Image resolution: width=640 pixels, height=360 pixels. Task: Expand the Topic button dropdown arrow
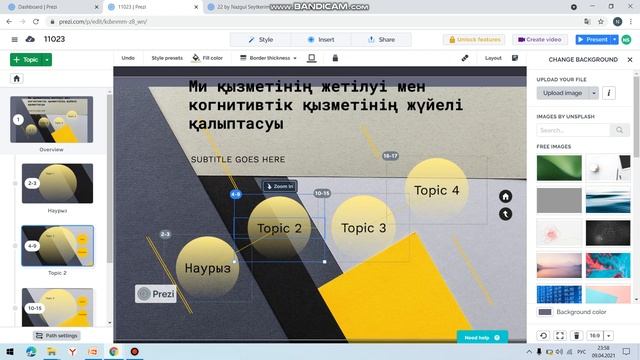tap(47, 60)
